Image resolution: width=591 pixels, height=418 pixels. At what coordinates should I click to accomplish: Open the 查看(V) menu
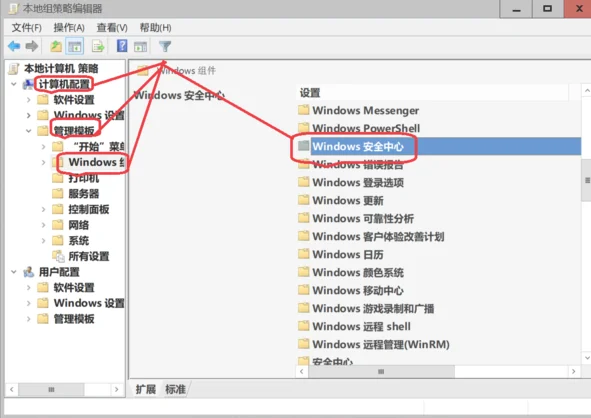[112, 28]
